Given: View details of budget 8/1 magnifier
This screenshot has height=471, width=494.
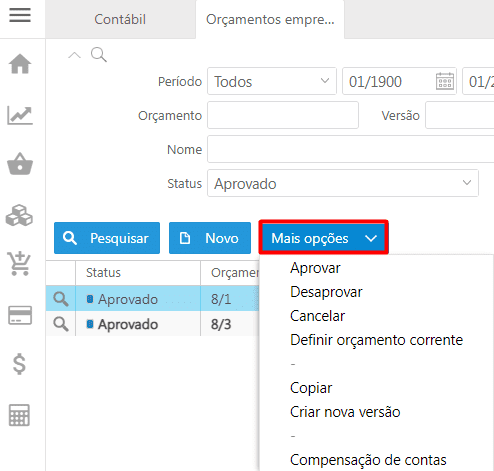Looking at the screenshot, I should click(x=61, y=299).
